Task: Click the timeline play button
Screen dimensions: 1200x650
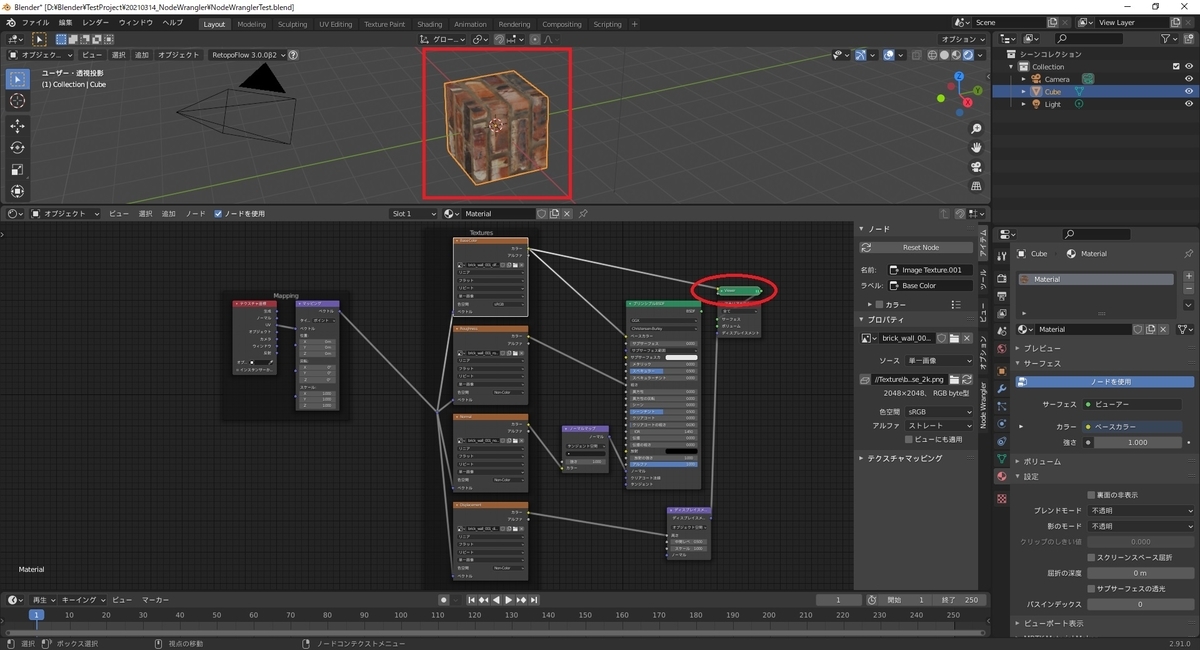Action: tap(509, 600)
